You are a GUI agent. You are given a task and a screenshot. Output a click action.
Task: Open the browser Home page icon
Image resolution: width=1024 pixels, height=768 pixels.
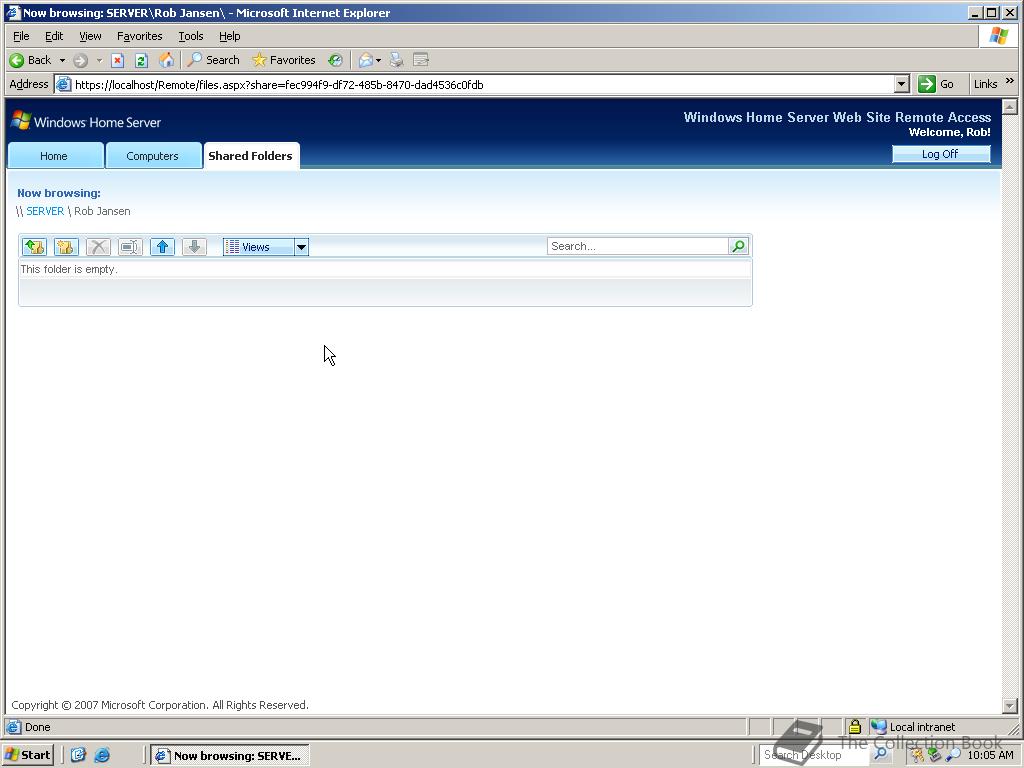pos(167,60)
